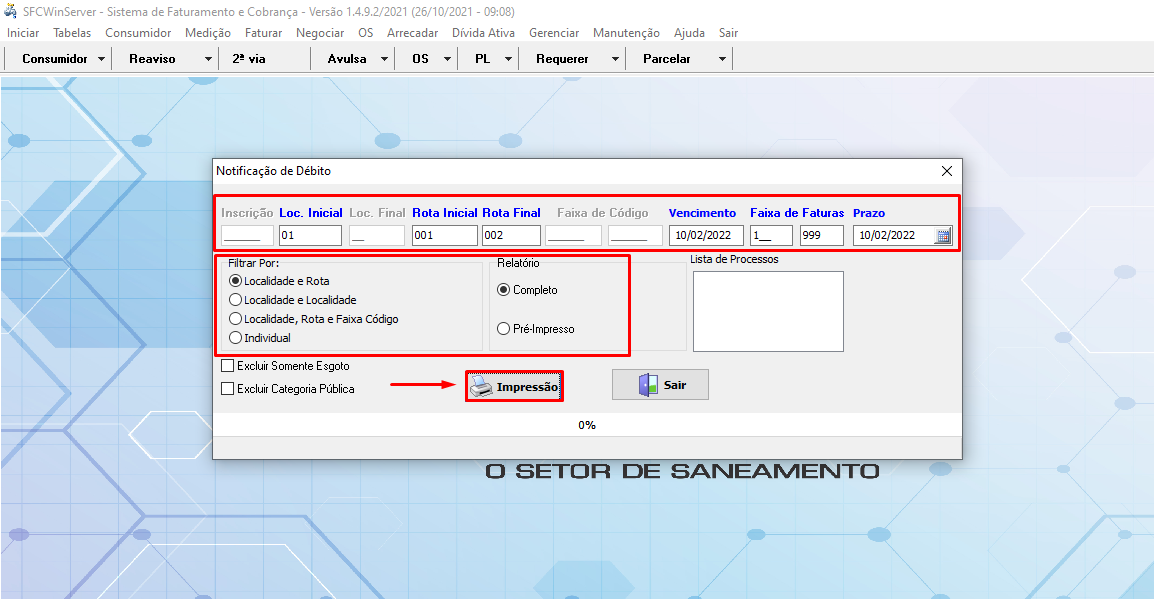Expand the Parcelar dropdown arrow

click(x=722, y=59)
